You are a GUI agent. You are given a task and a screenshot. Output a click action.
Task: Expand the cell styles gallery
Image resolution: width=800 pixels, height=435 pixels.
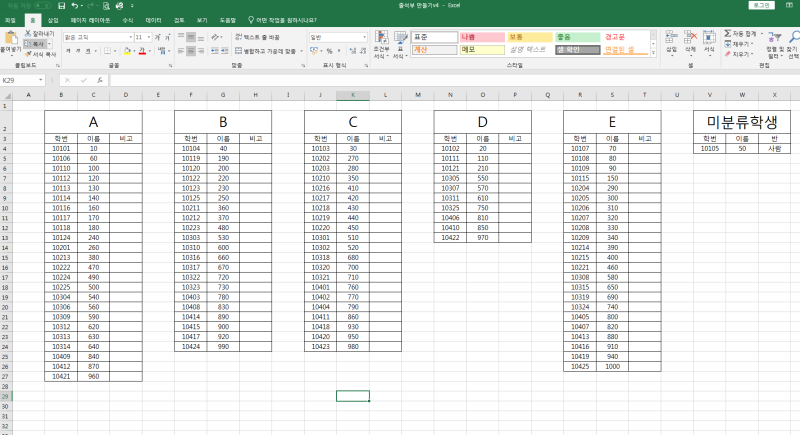[653, 53]
